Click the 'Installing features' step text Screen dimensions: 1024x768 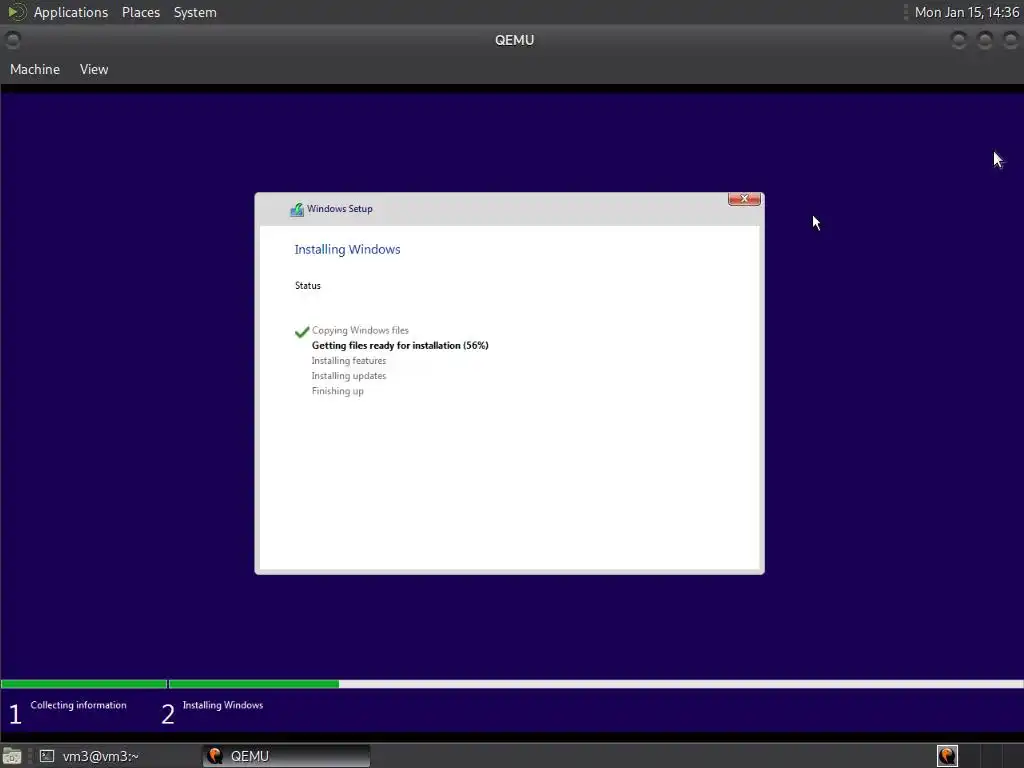(349, 360)
